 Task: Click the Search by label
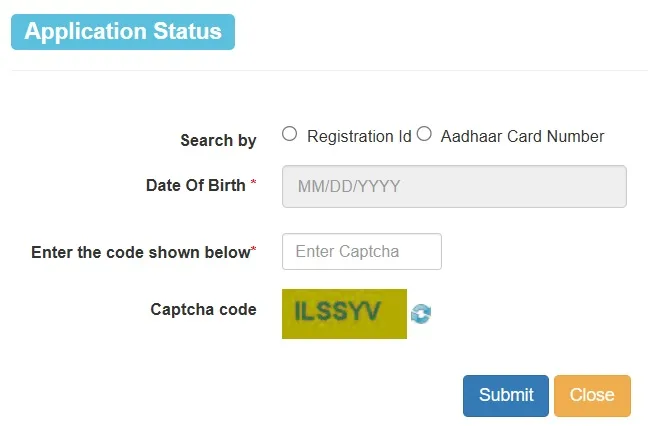coord(218,141)
